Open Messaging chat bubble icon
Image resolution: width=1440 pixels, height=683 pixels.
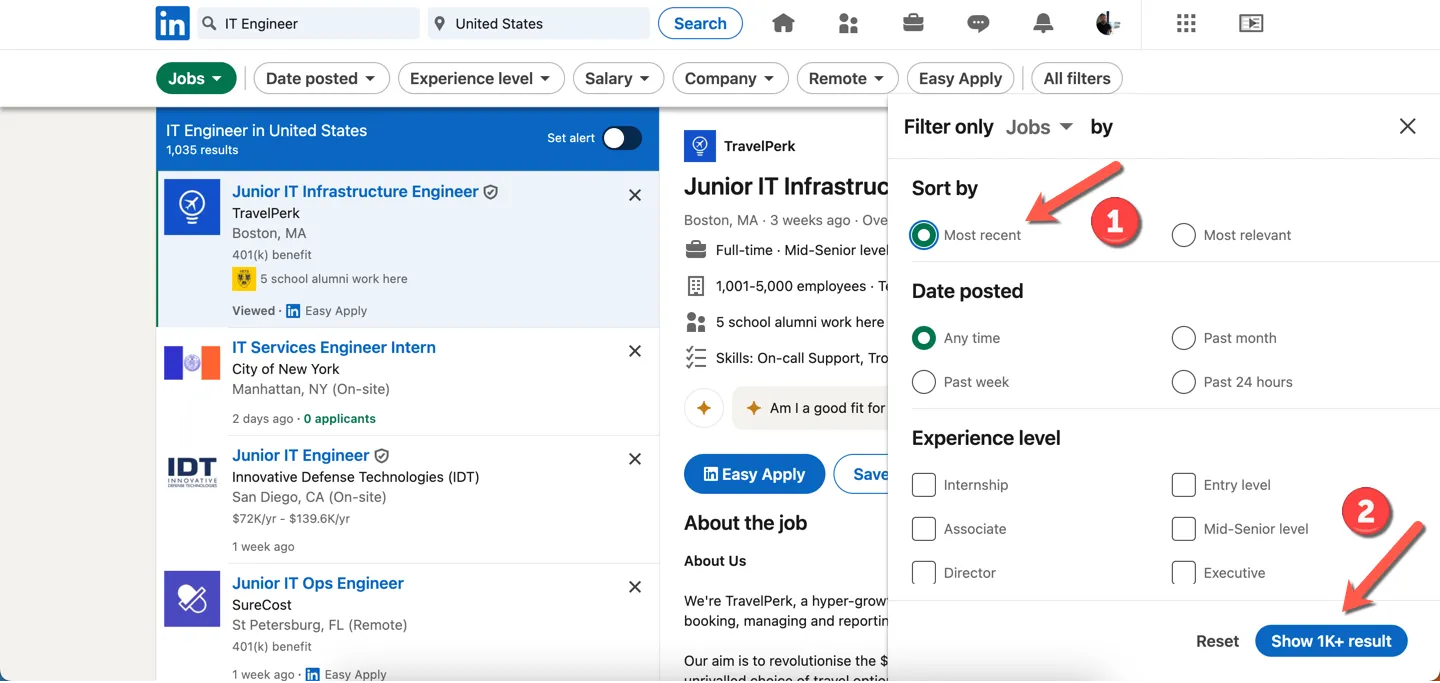pos(978,23)
